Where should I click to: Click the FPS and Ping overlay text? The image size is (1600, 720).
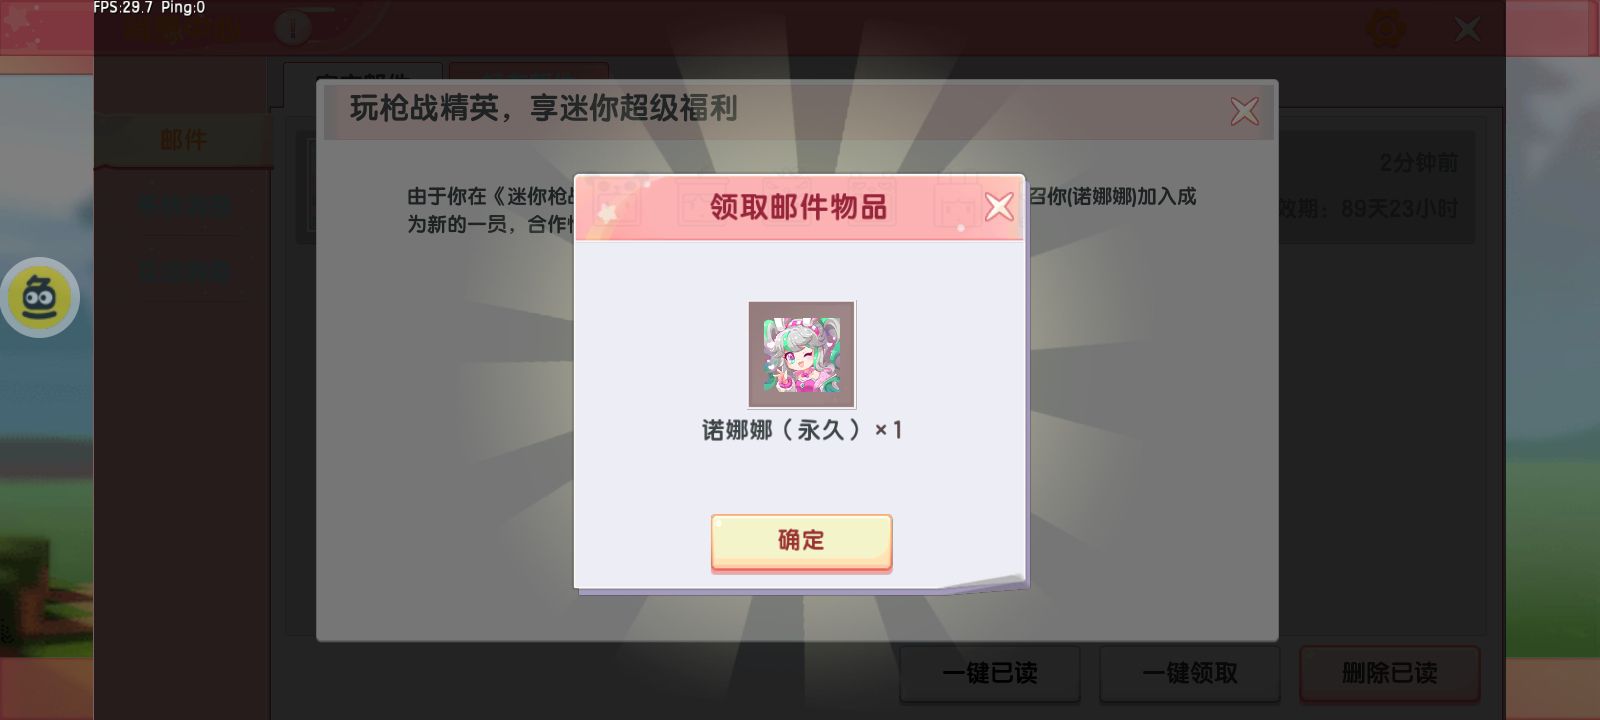(149, 8)
